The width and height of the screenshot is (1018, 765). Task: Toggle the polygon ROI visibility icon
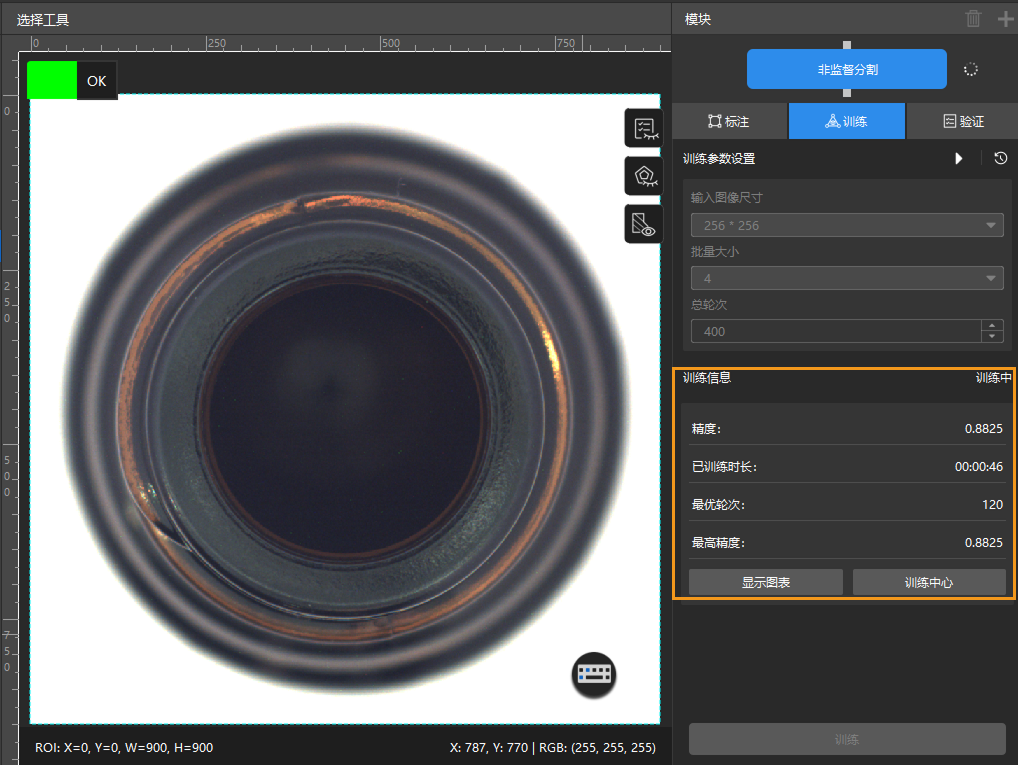pos(644,176)
